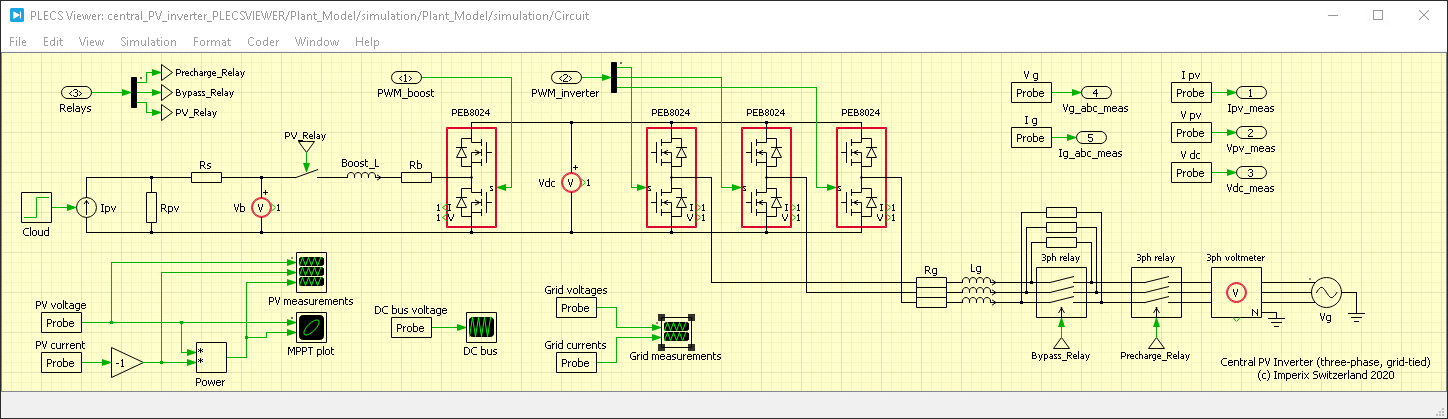The height and width of the screenshot is (419, 1448).
Task: Select the Relays demultiplexer bar
Action: (133, 92)
